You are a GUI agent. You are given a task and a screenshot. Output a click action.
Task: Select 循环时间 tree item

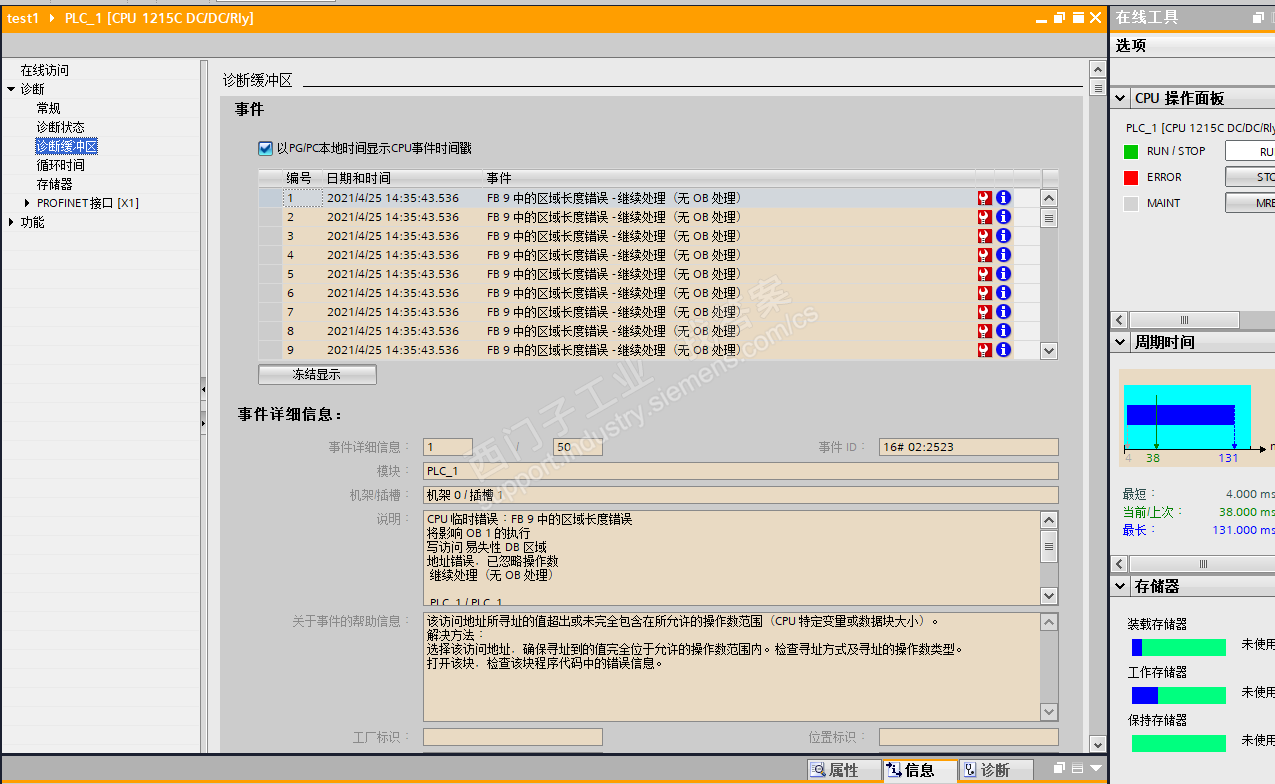click(60, 165)
